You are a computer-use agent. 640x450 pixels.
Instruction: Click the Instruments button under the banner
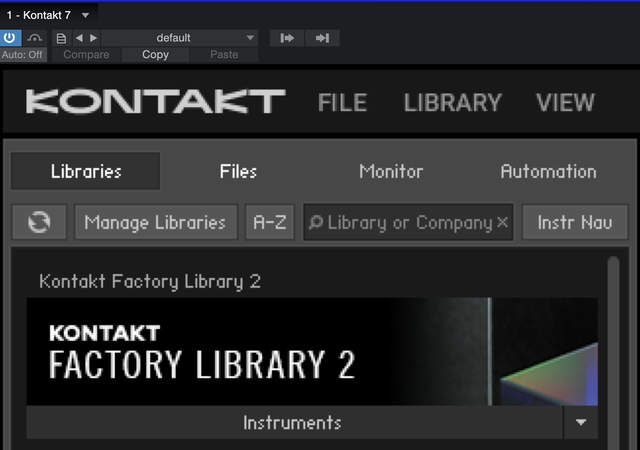pyautogui.click(x=295, y=422)
